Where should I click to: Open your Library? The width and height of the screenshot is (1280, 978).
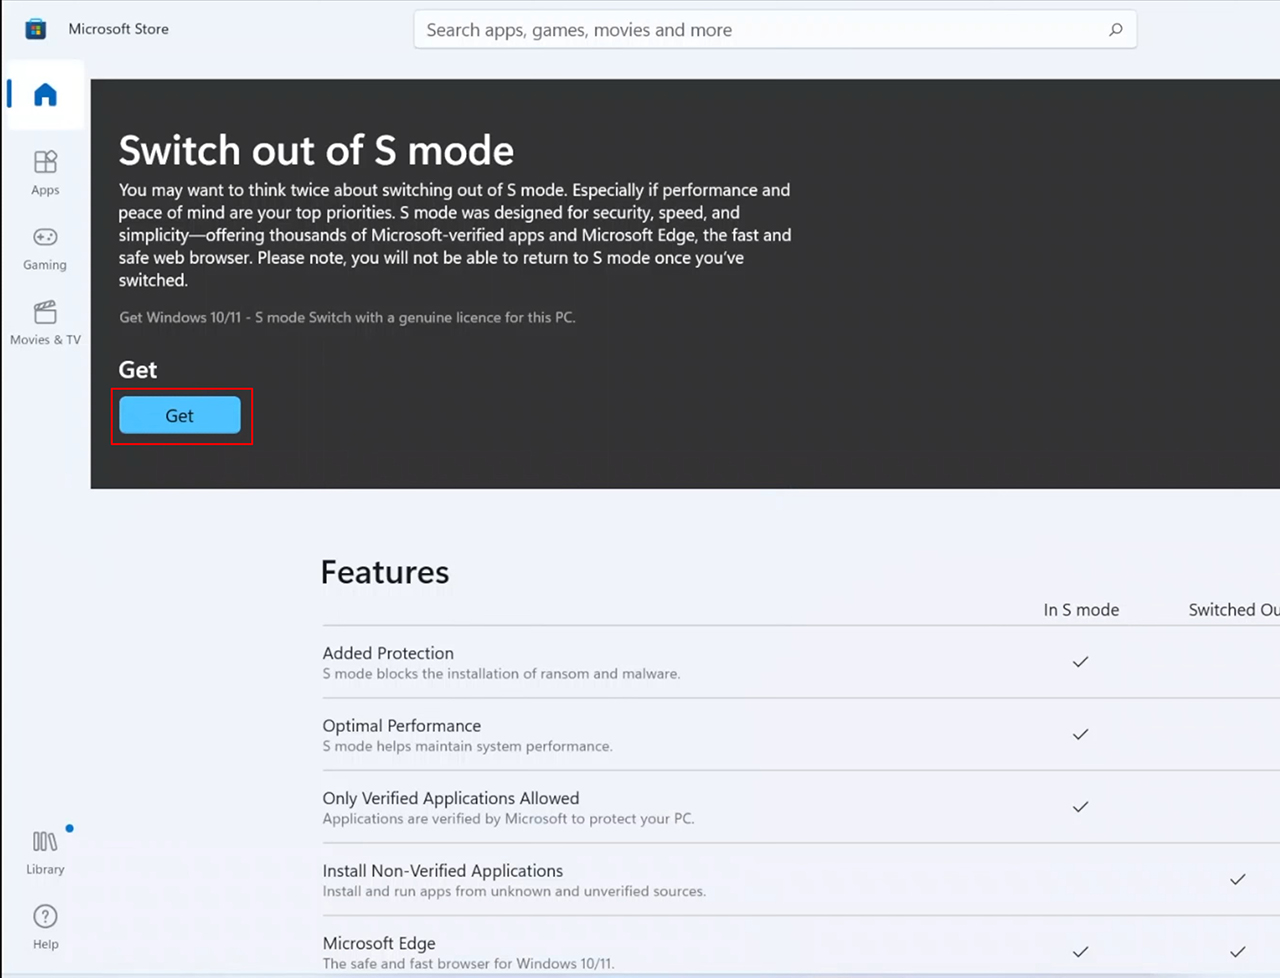tap(44, 850)
